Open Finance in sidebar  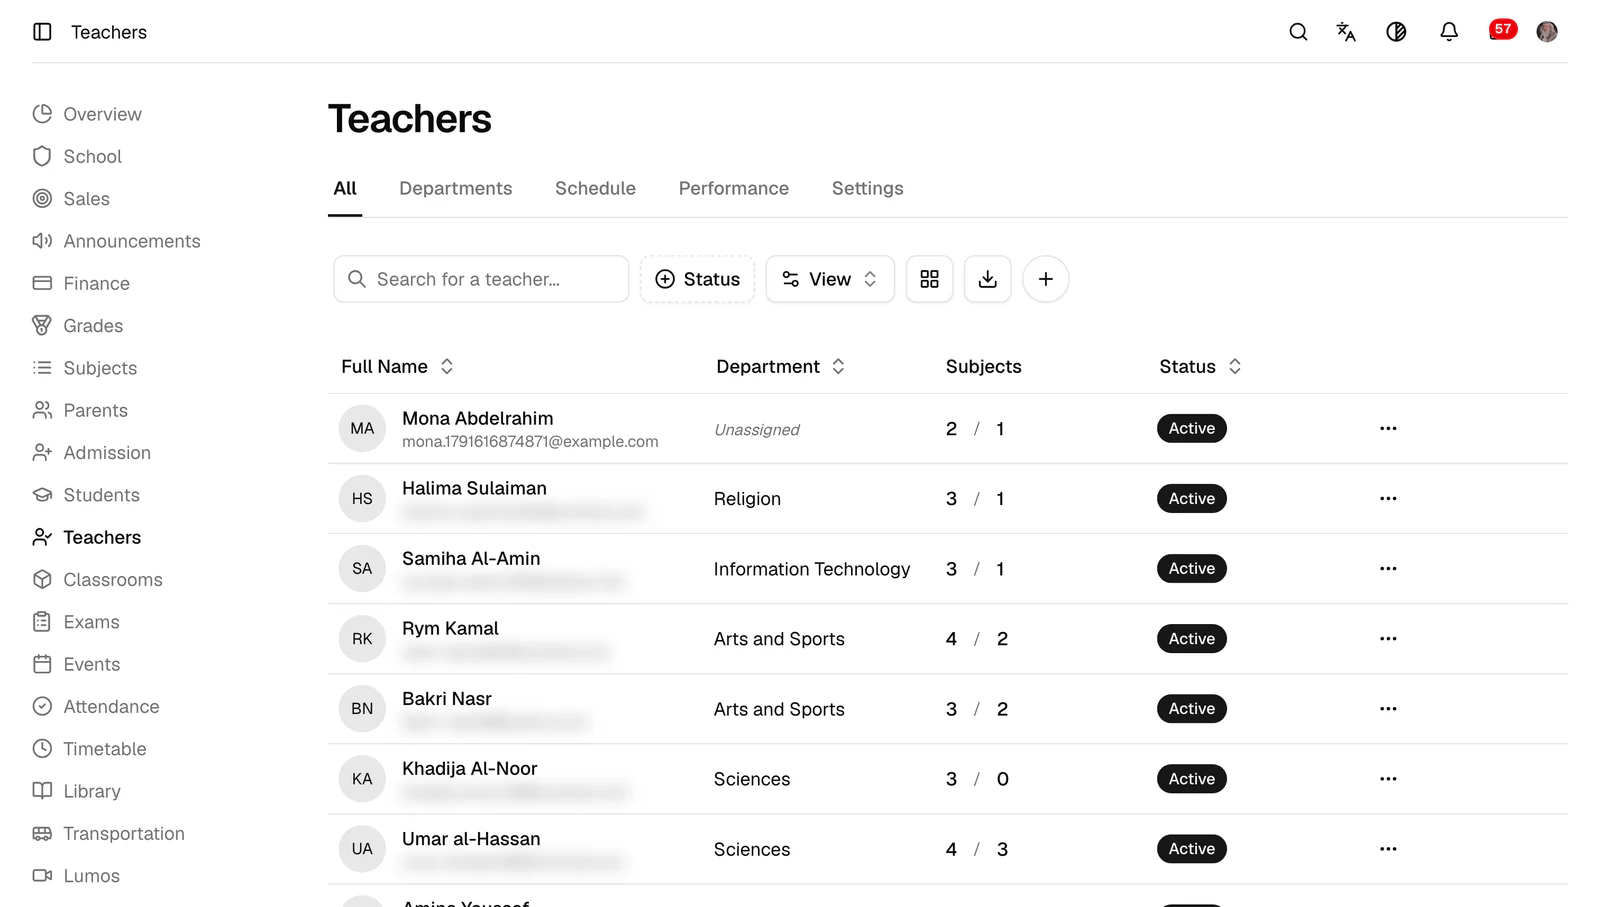81,283
